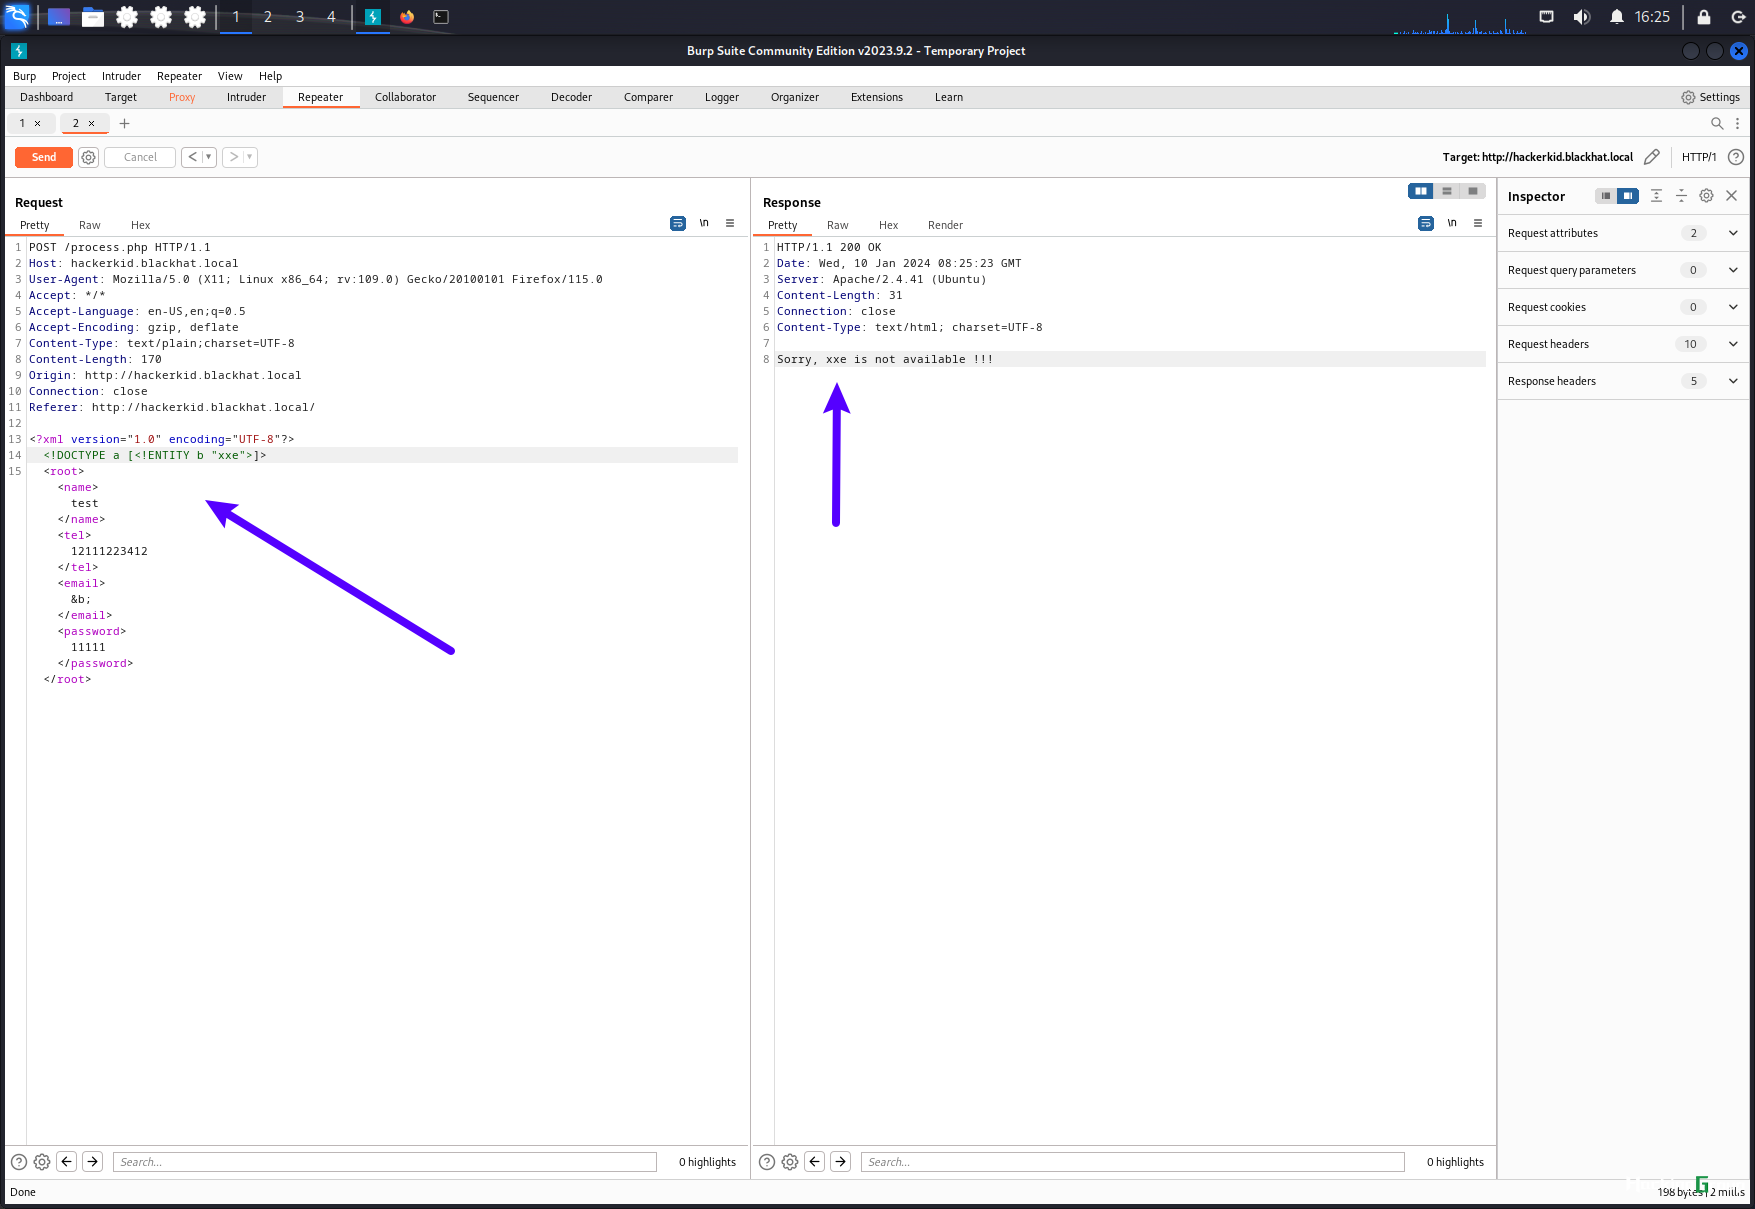Close Repeater tab 1
The image size is (1755, 1209).
pyautogui.click(x=38, y=124)
